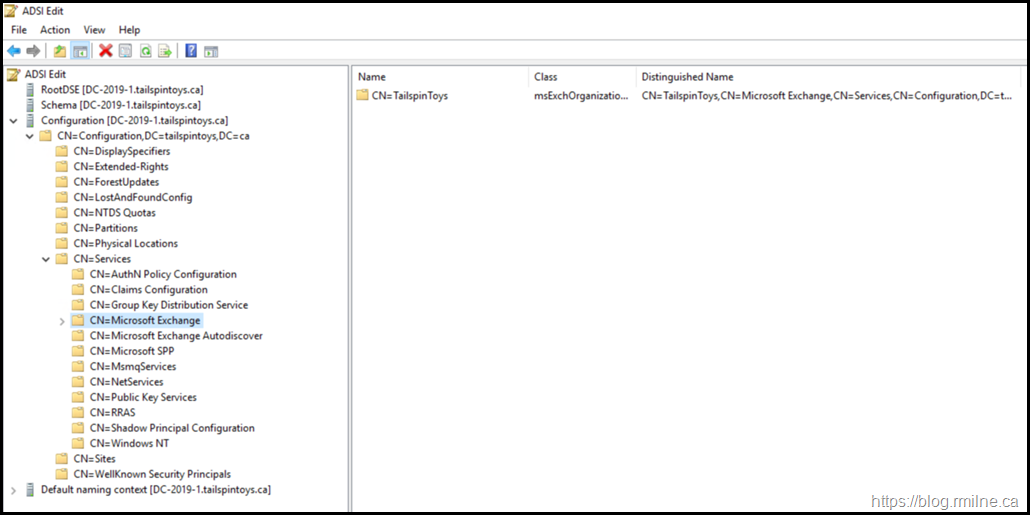Select CN=Microsoft Exchange Autodiscover folder
This screenshot has height=515, width=1030.
175,336
